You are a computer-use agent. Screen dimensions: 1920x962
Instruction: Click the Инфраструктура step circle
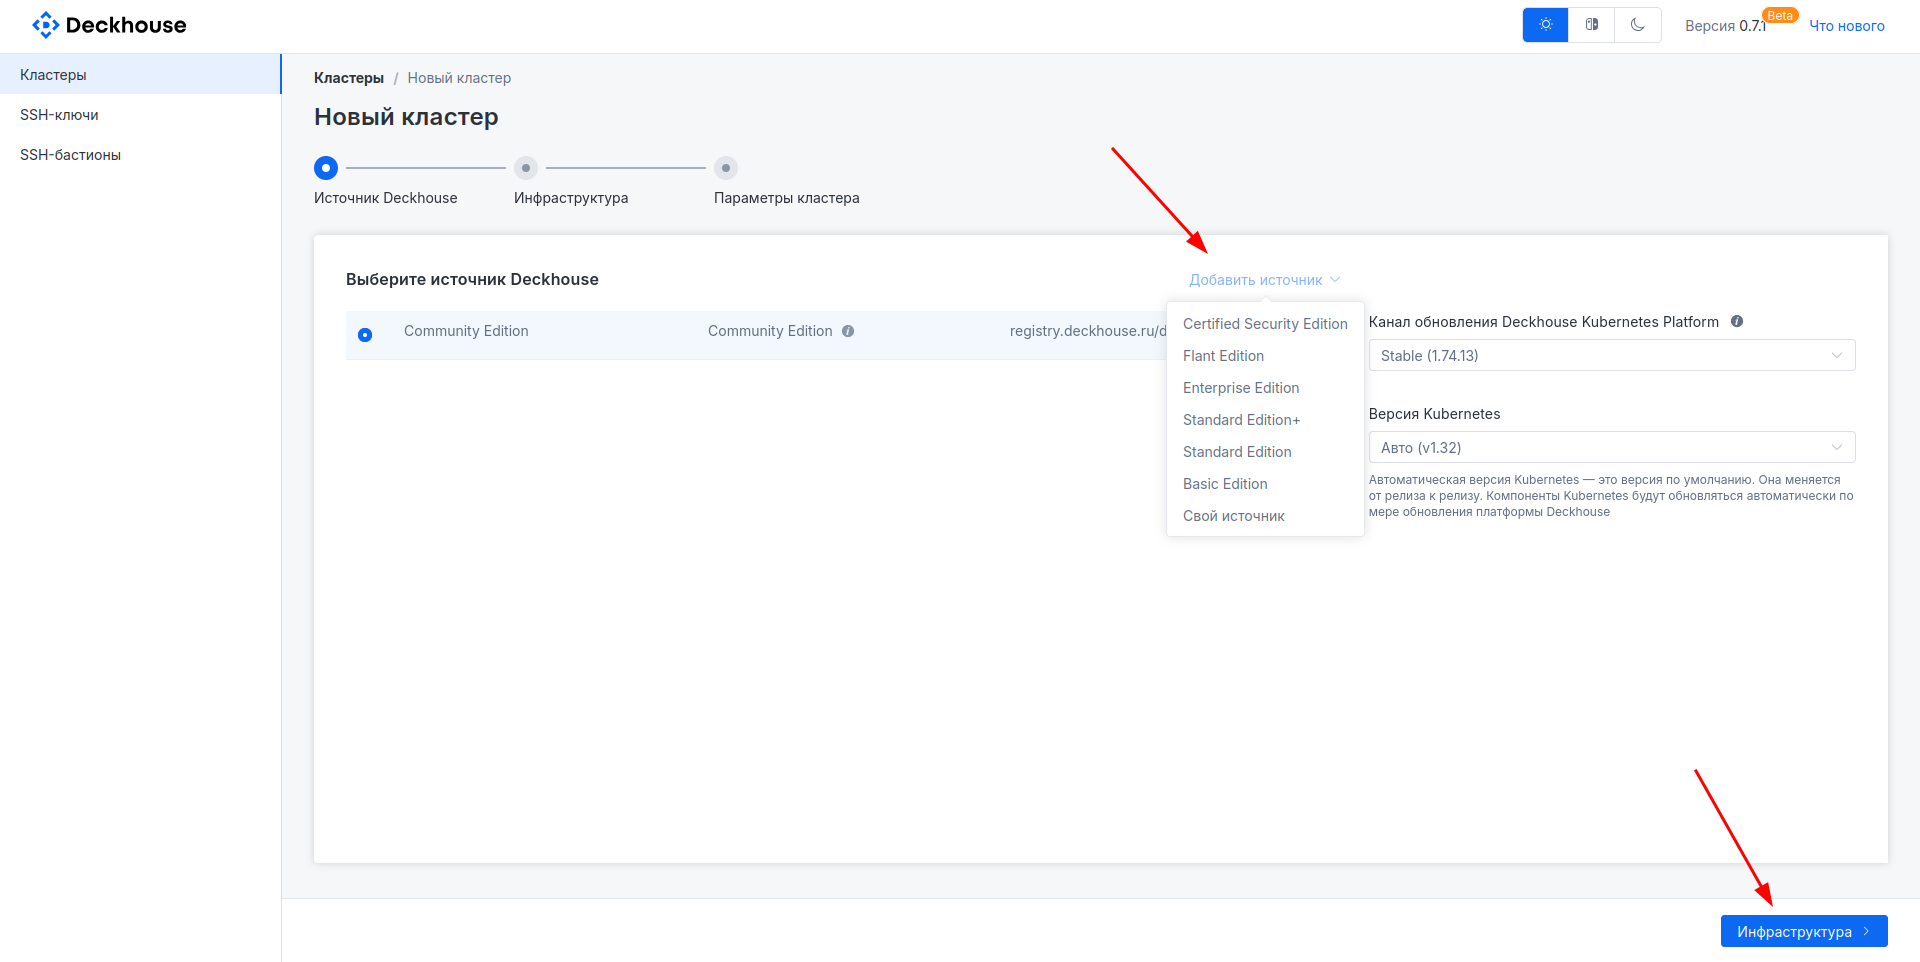pyautogui.click(x=526, y=168)
